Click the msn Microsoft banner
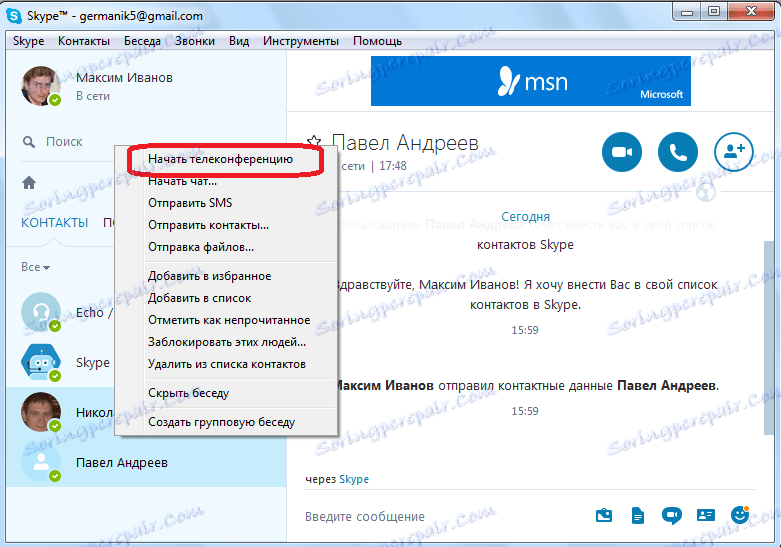This screenshot has height=547, width=781. 530,81
